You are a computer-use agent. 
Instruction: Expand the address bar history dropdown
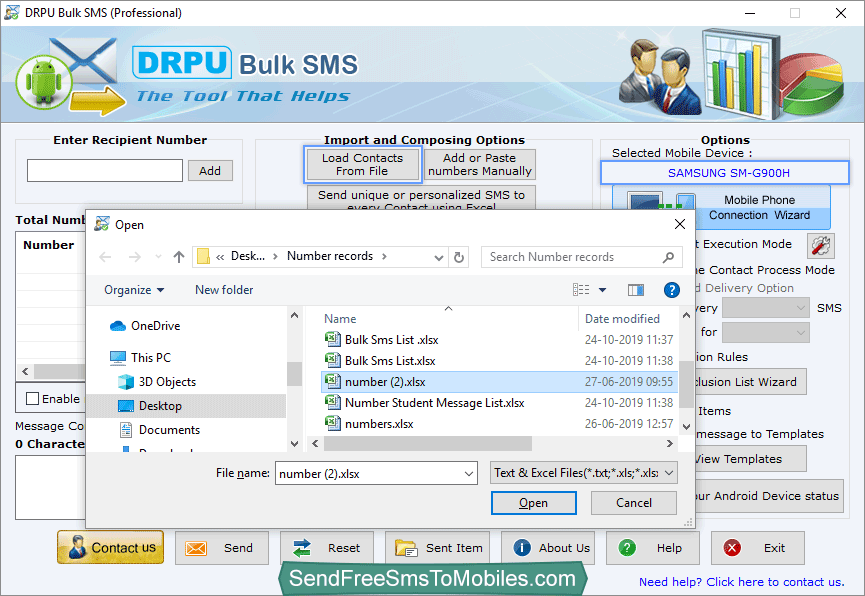(439, 257)
